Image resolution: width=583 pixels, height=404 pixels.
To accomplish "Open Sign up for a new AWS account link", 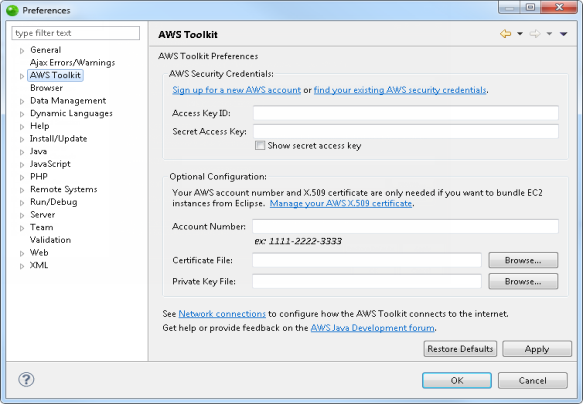I will (236, 90).
